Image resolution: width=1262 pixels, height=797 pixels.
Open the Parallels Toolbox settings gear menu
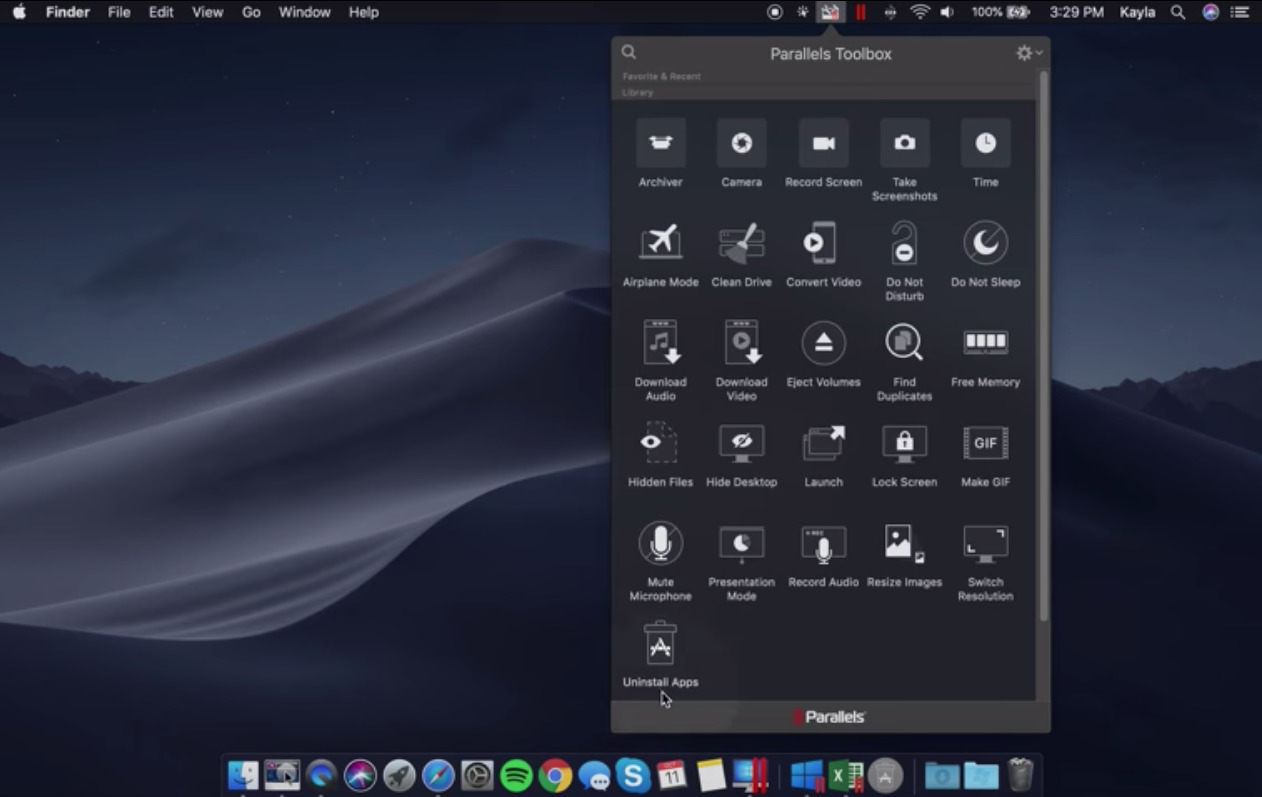coord(1028,53)
